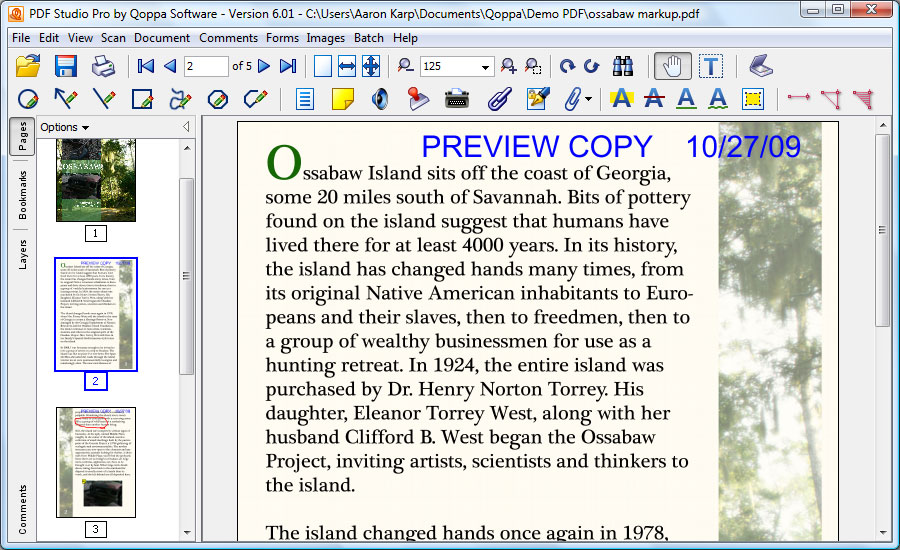Go to the first page
Image resolution: width=900 pixels, height=550 pixels.
coord(146,66)
